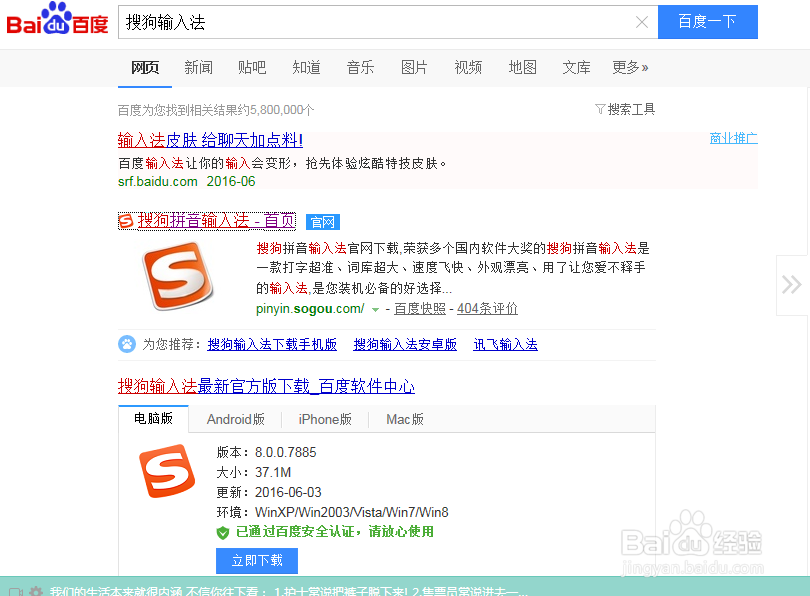Switch to the 图片 tab
The width and height of the screenshot is (810, 596).
pos(414,68)
